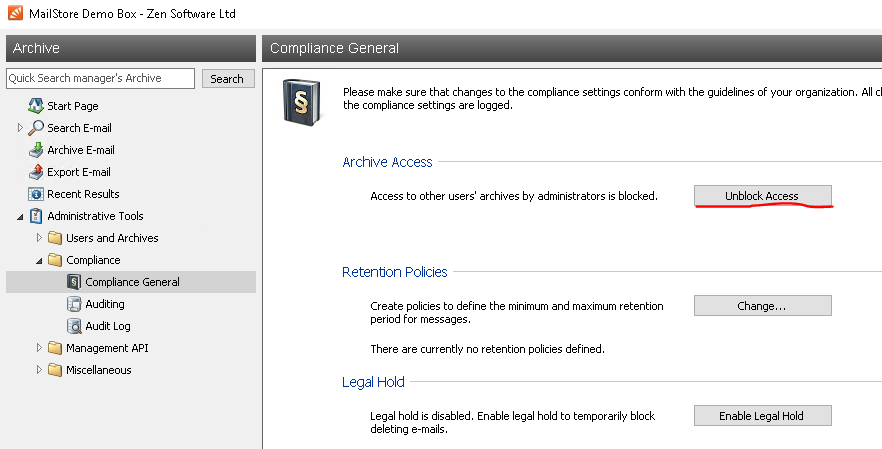Viewport: 882px width, 449px height.
Task: Expand the Miscellaneous node
Action: pyautogui.click(x=39, y=370)
